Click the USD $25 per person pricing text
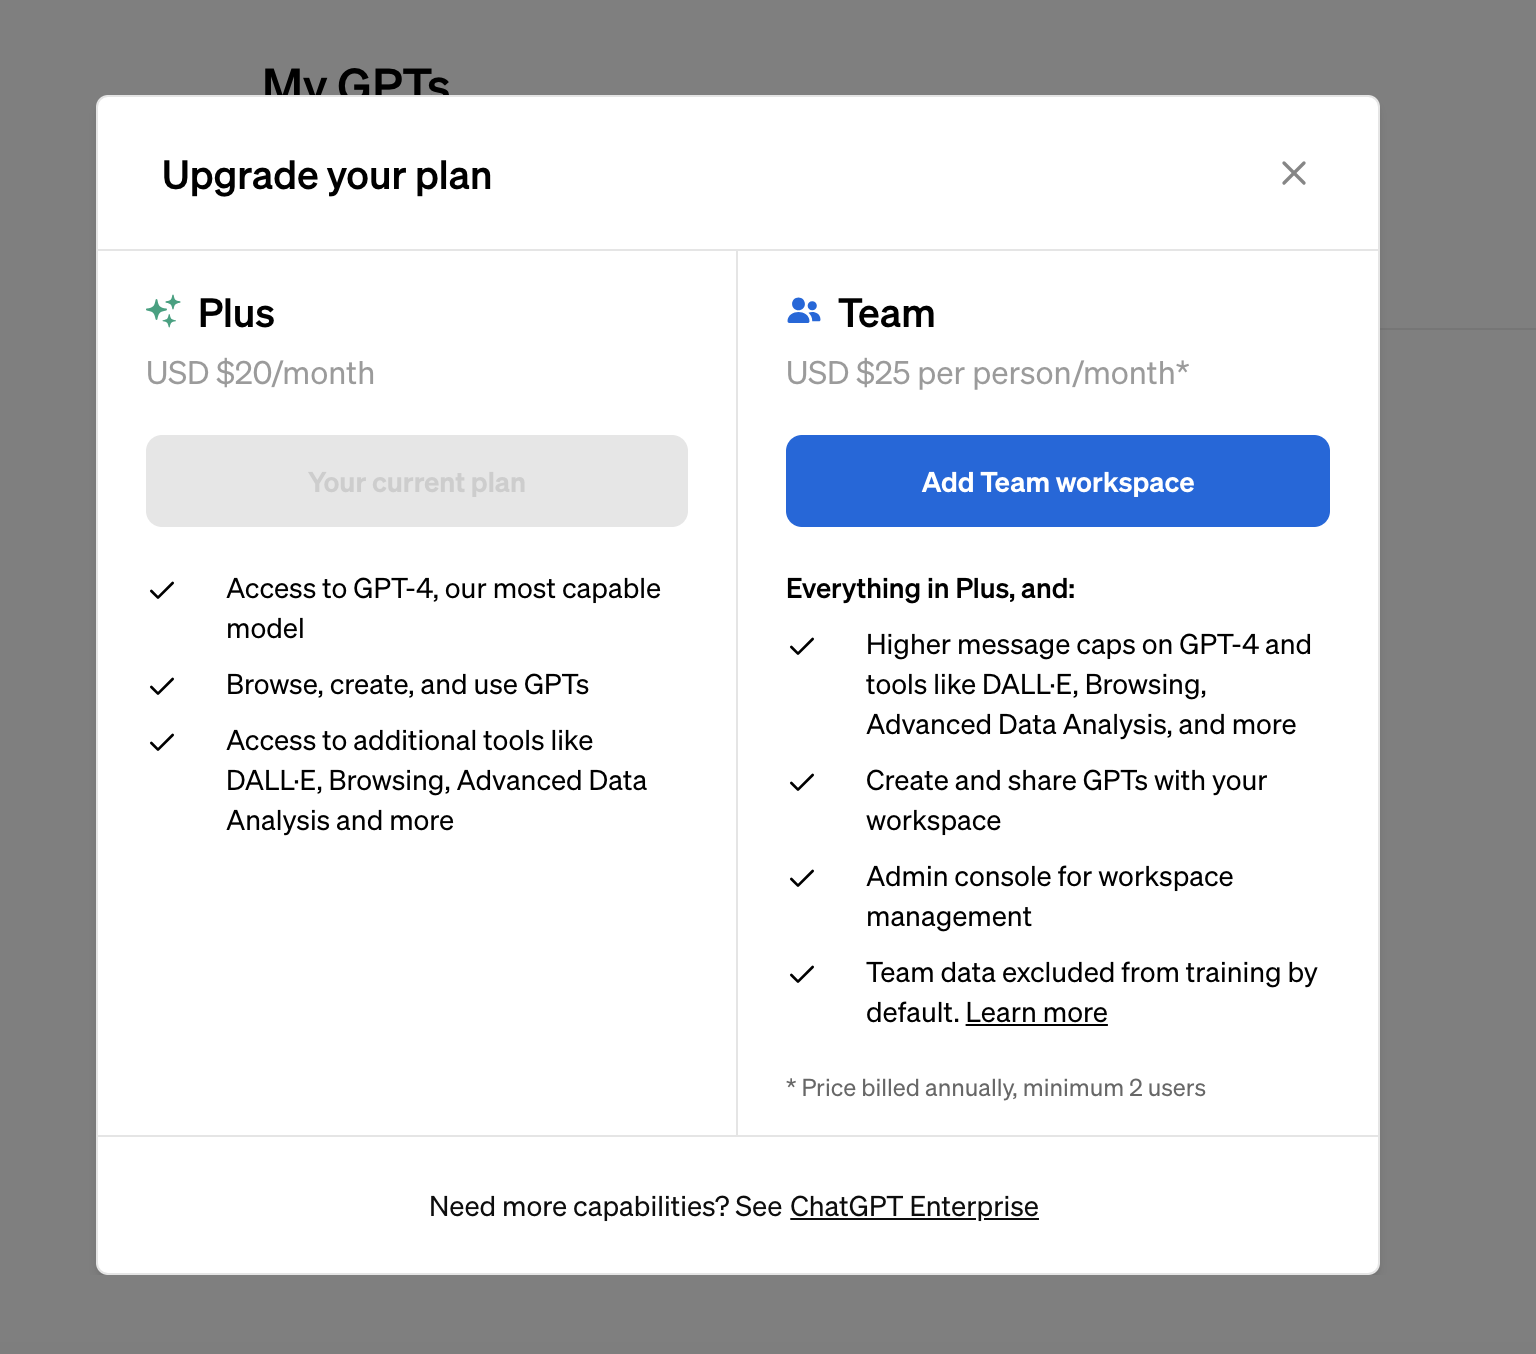Image resolution: width=1536 pixels, height=1354 pixels. click(987, 373)
